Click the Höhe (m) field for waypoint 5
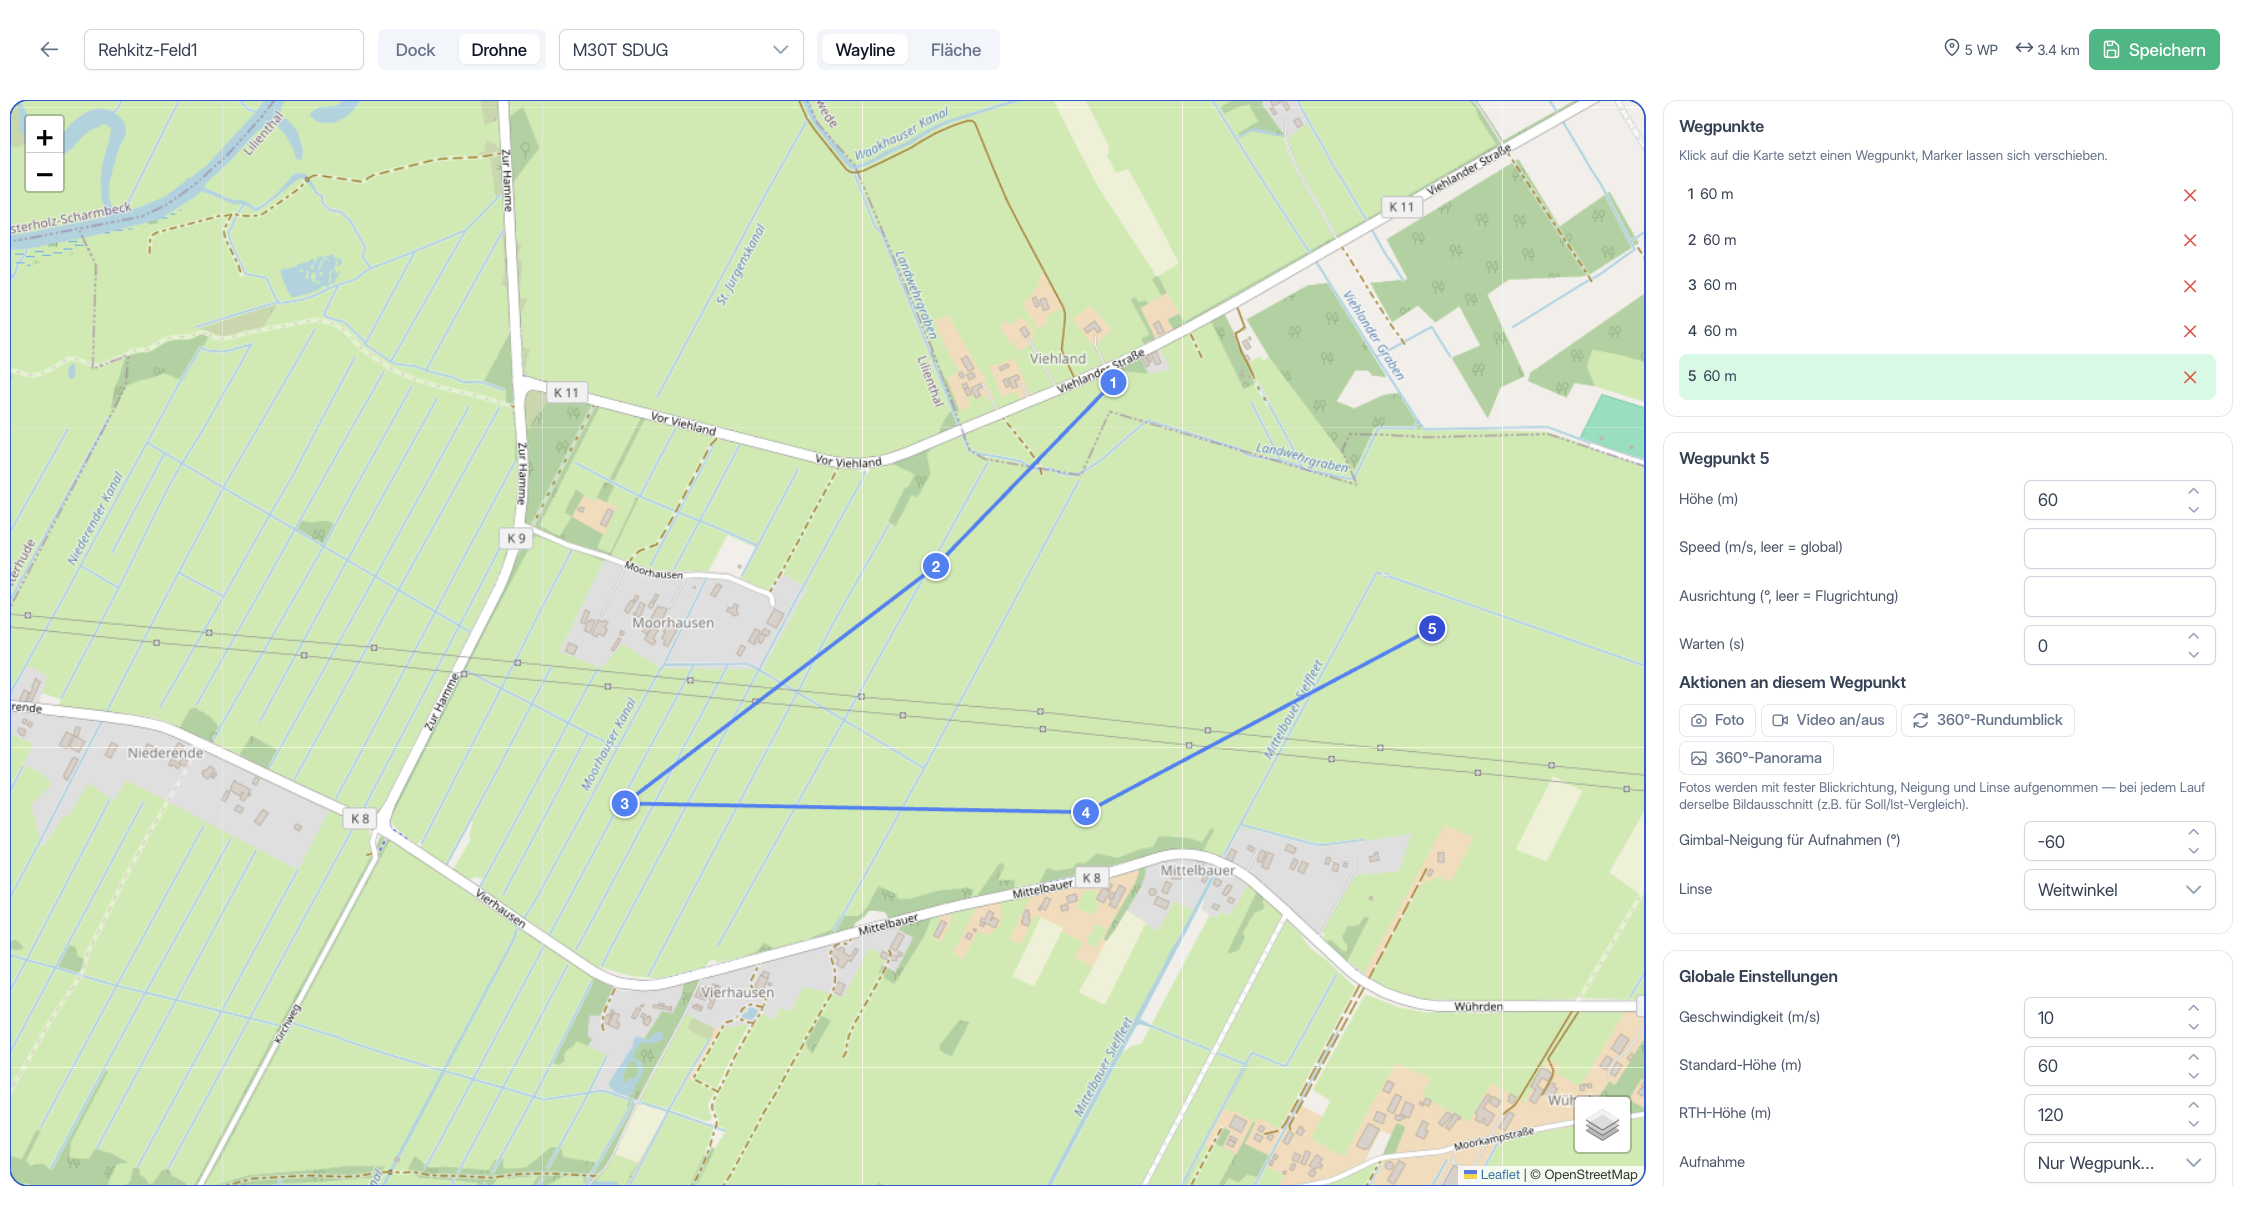 coord(2119,500)
